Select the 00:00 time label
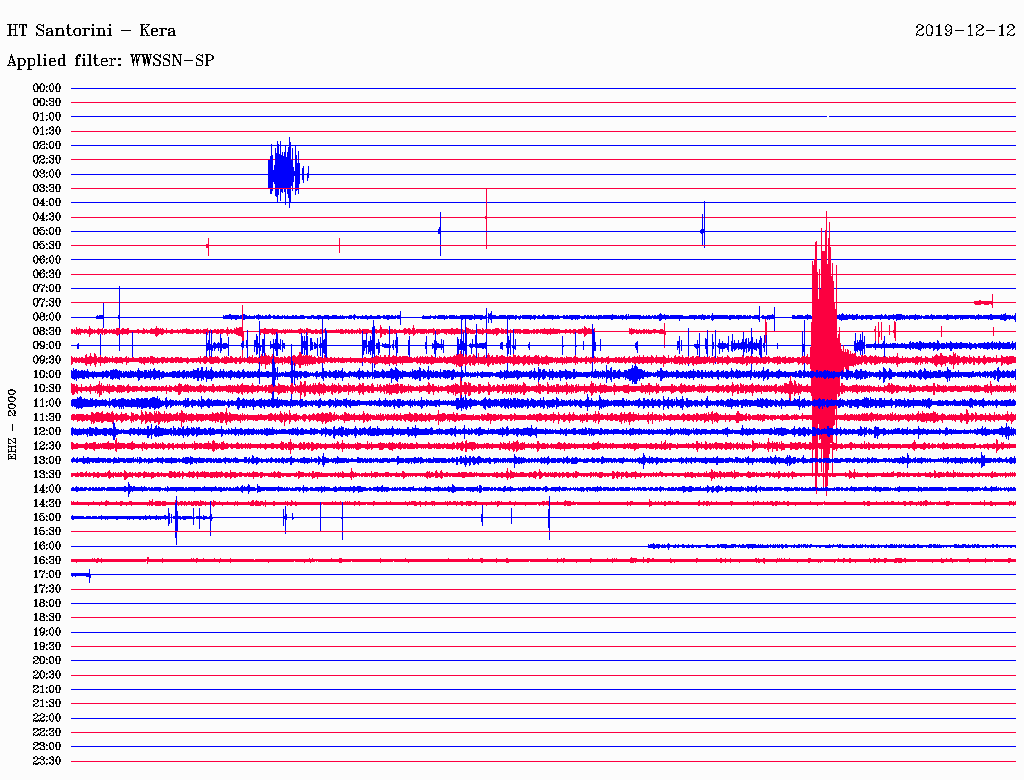This screenshot has width=1024, height=780. coord(47,88)
